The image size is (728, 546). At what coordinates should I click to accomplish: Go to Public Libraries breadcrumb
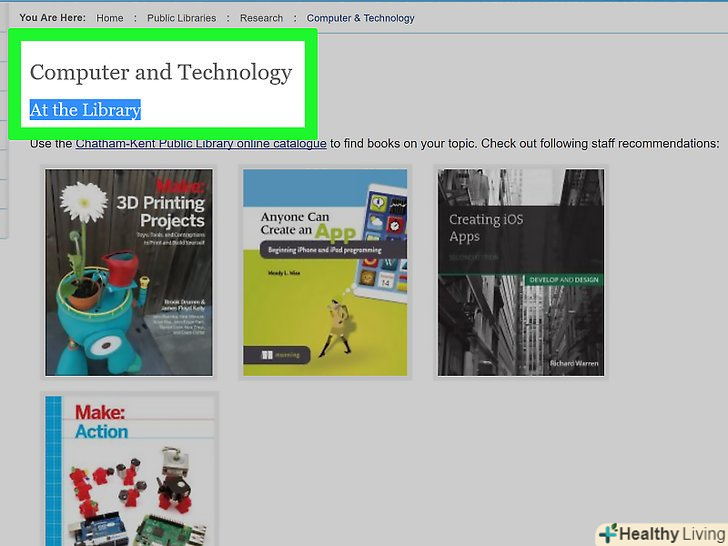[182, 18]
